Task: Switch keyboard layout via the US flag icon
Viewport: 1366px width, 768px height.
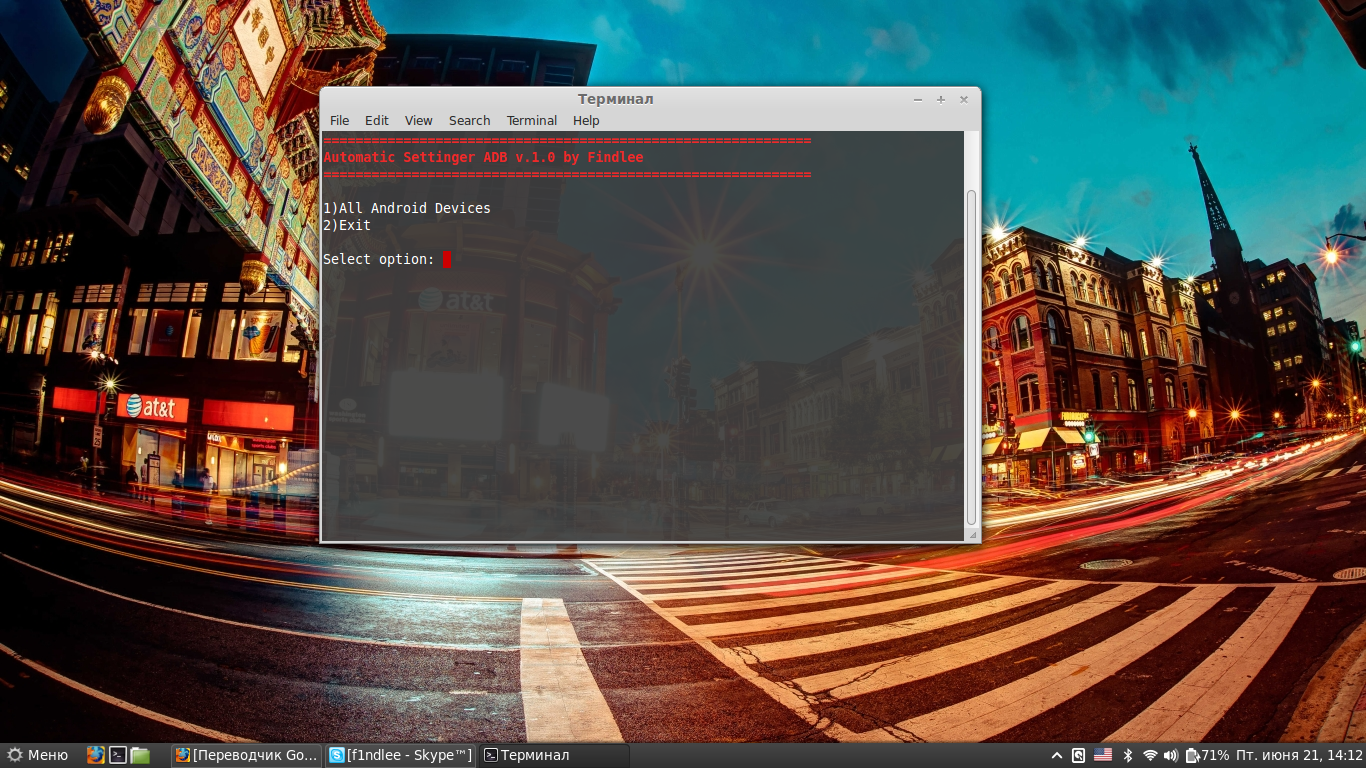Action: [x=1102, y=755]
